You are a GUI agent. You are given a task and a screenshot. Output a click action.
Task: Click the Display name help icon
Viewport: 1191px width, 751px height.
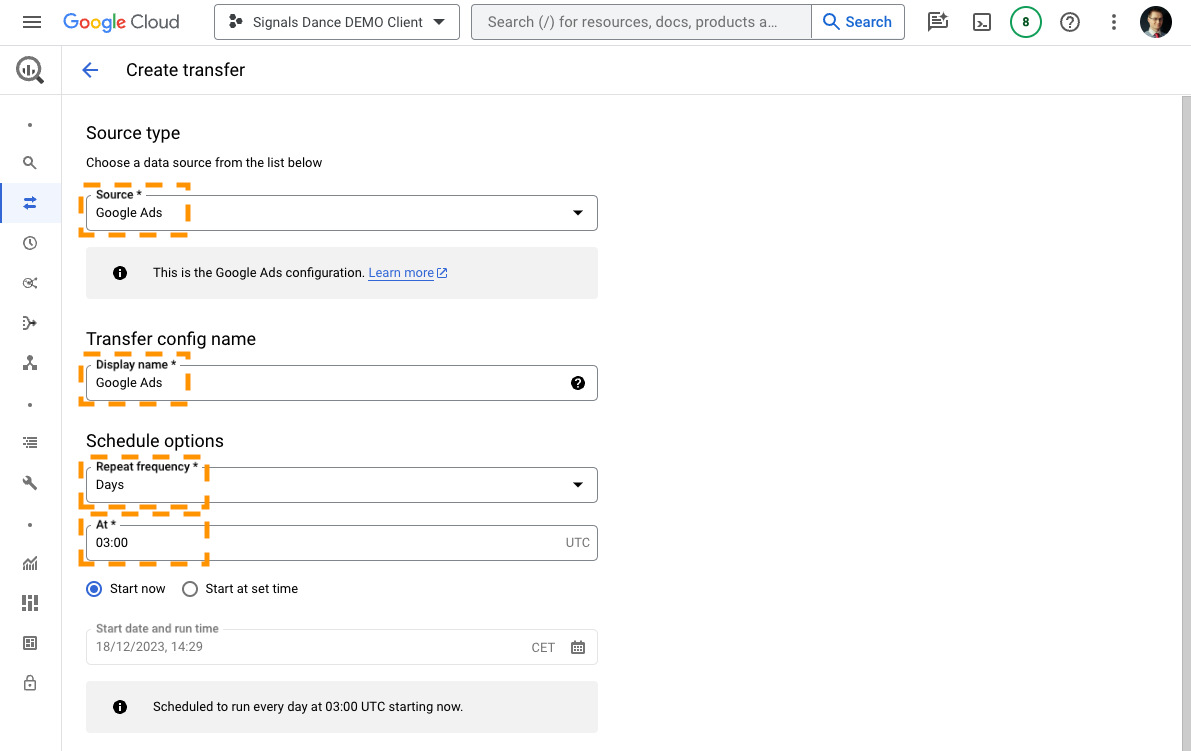coord(578,383)
